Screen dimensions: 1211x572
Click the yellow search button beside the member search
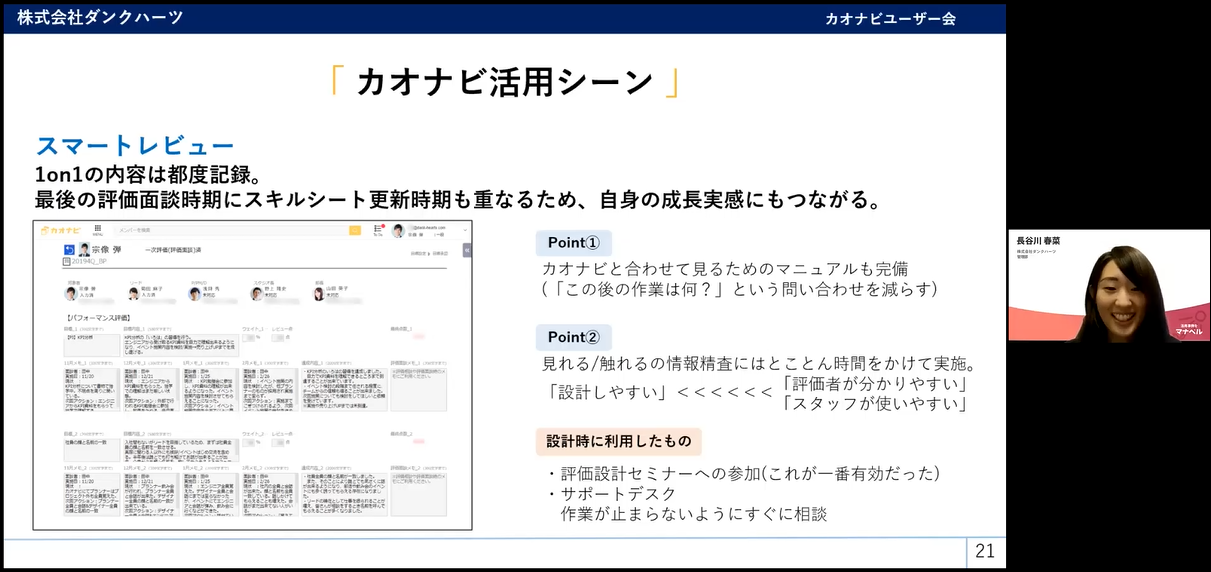point(355,230)
